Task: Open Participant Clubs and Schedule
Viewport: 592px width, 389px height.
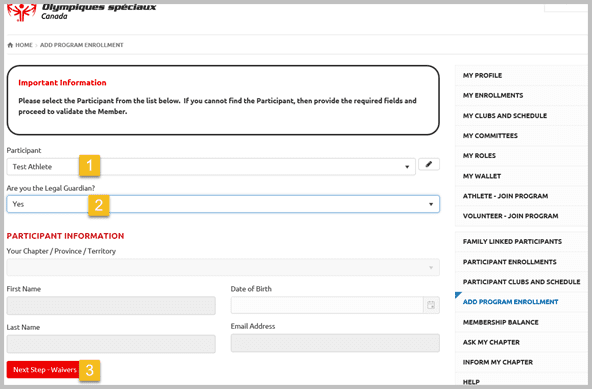Action: point(521,282)
